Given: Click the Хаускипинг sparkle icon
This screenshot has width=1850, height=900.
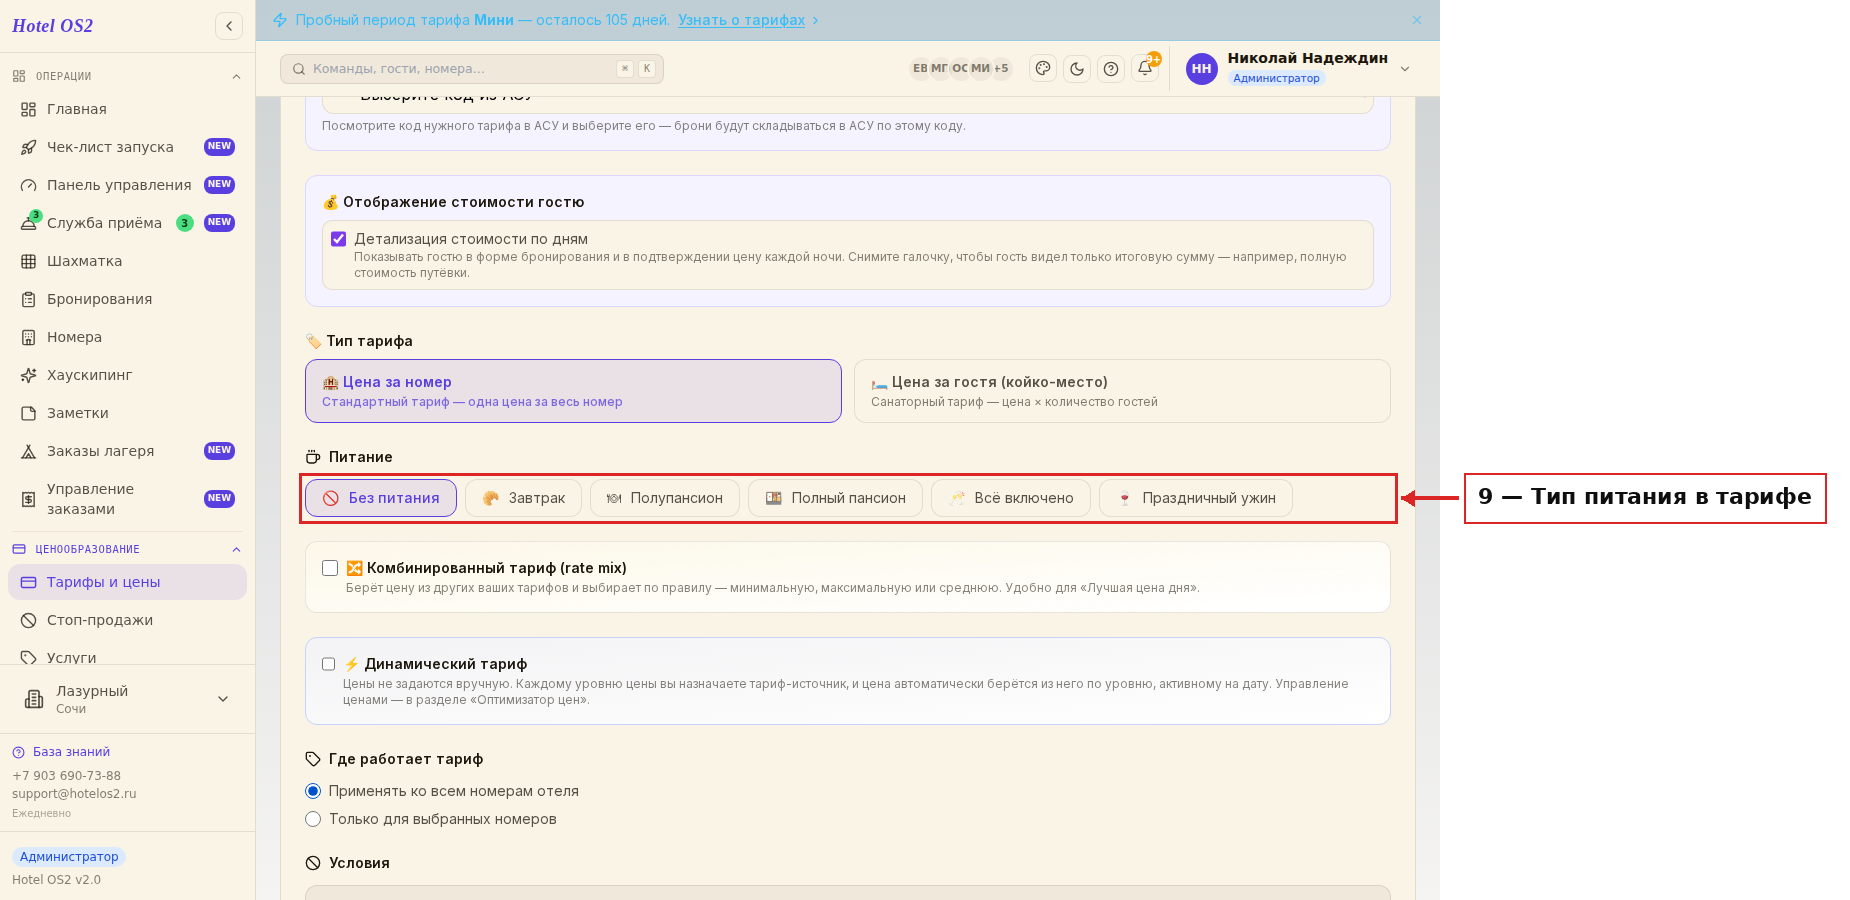Looking at the screenshot, I should click(29, 375).
